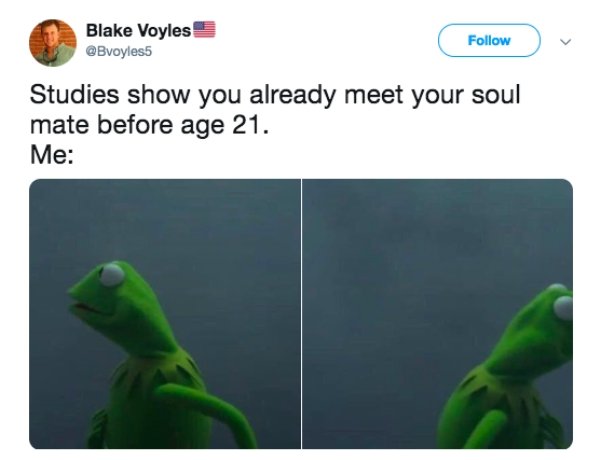Open the first Kermit photo
This screenshot has width=600, height=460.
click(x=165, y=314)
